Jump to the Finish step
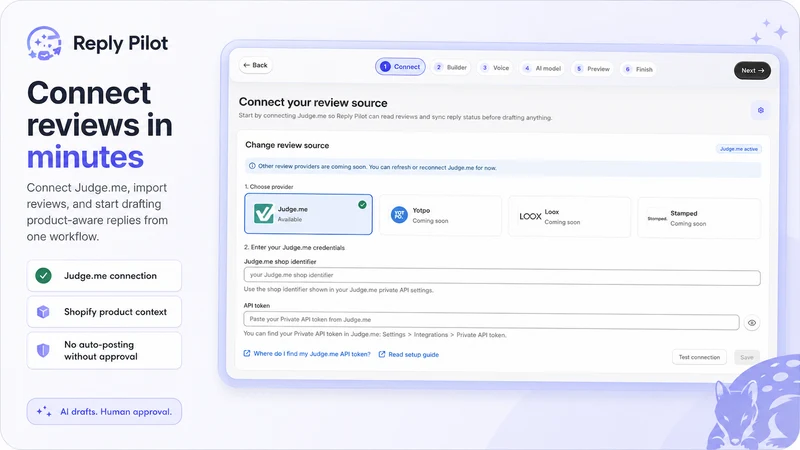This screenshot has width=800, height=450. coord(638,69)
